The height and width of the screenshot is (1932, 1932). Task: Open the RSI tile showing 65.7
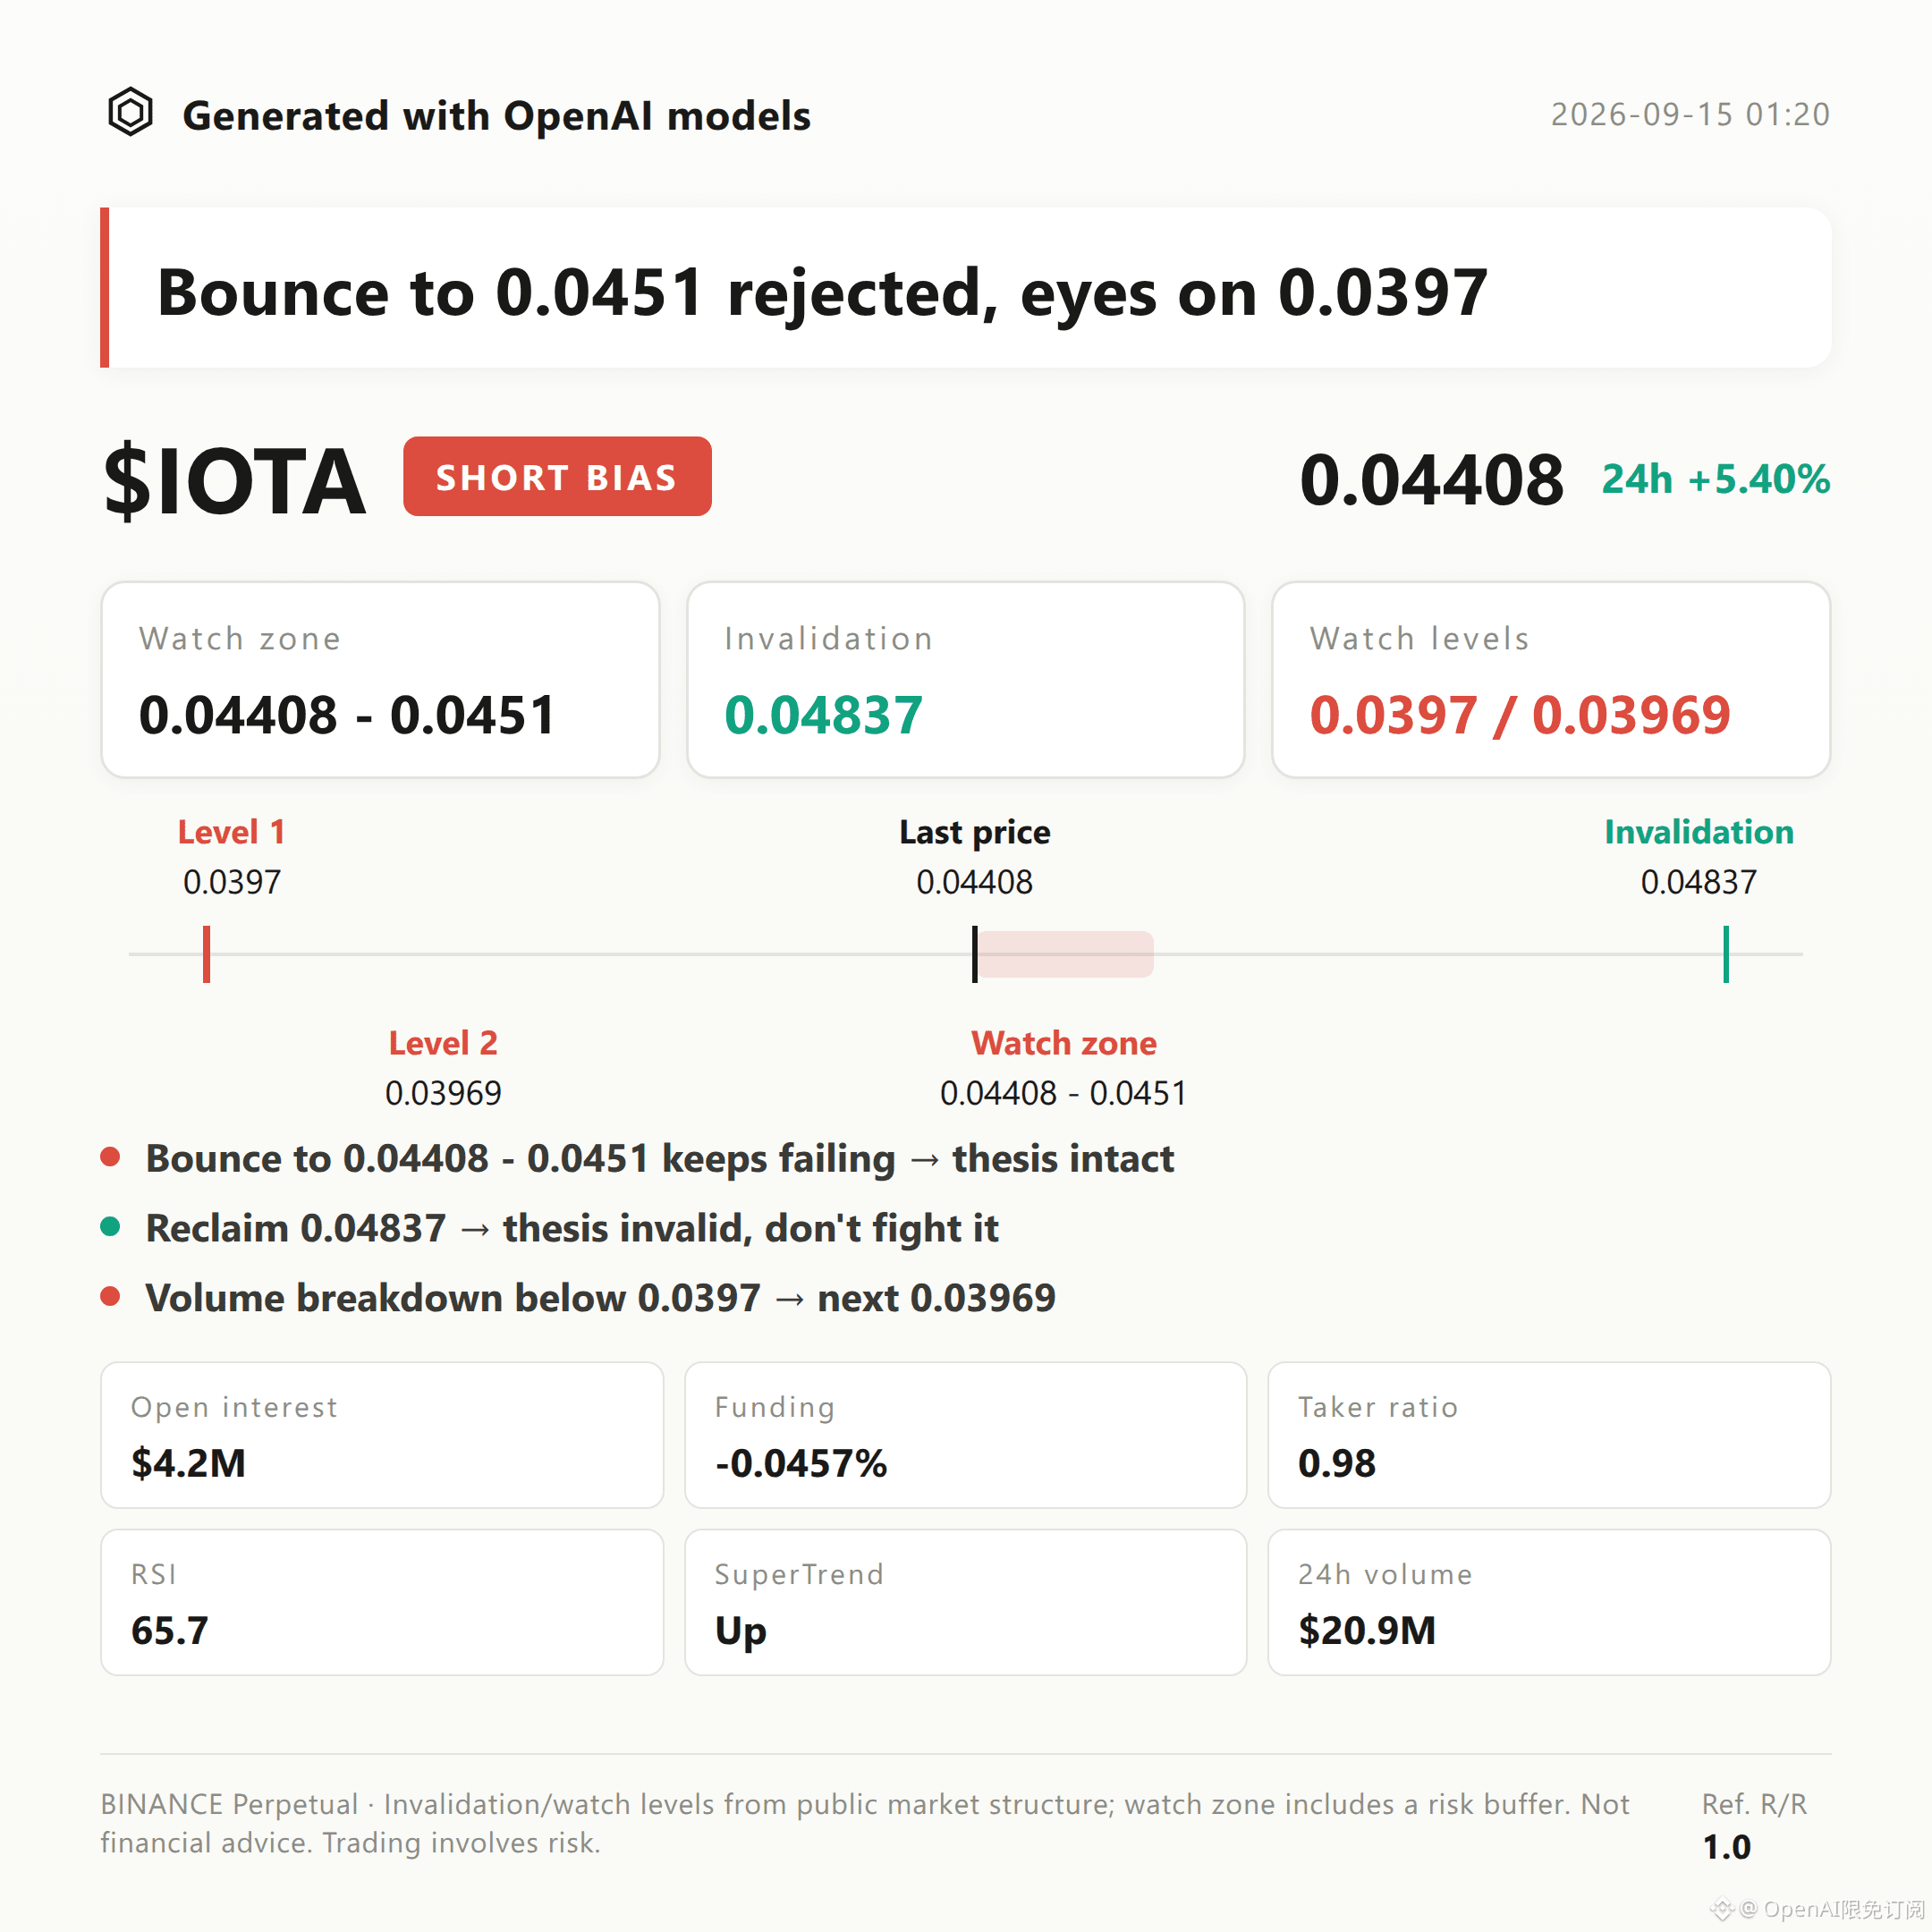[382, 1602]
